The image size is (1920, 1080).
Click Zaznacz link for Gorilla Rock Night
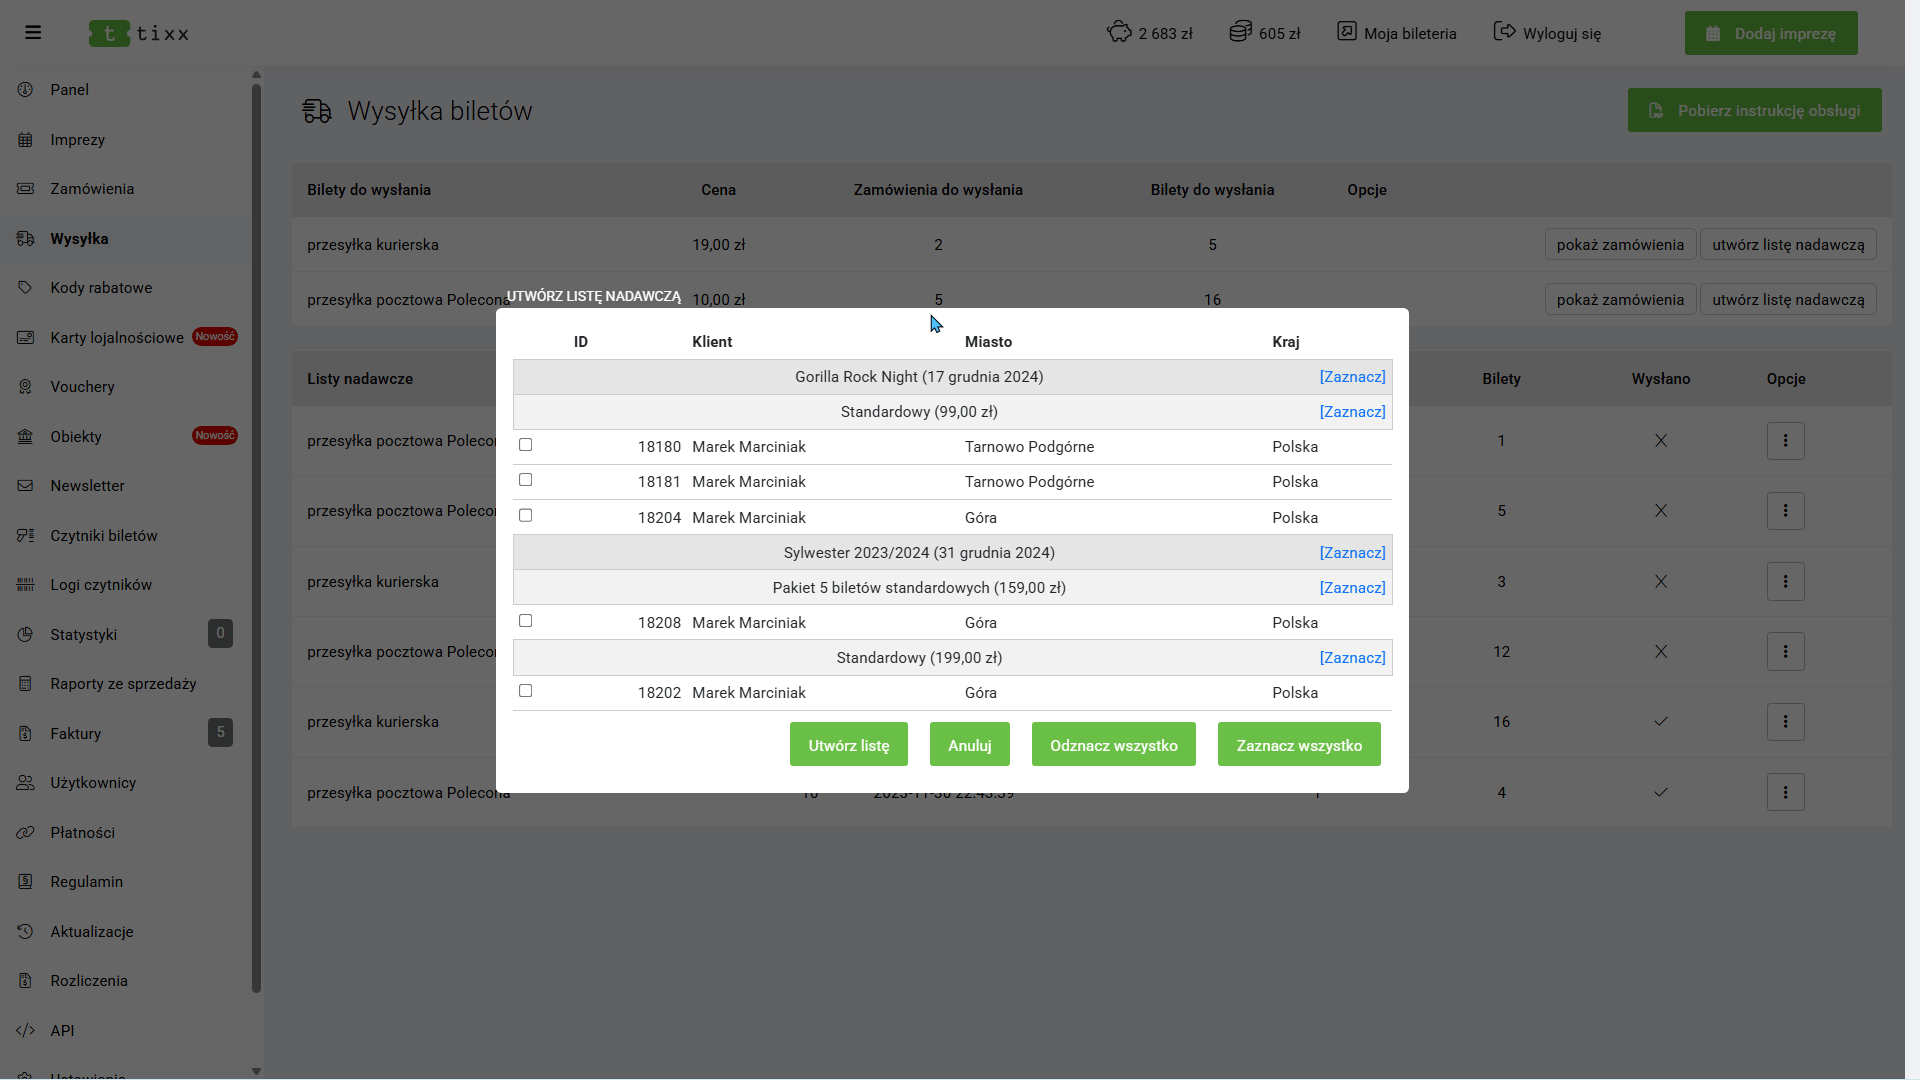[1352, 377]
